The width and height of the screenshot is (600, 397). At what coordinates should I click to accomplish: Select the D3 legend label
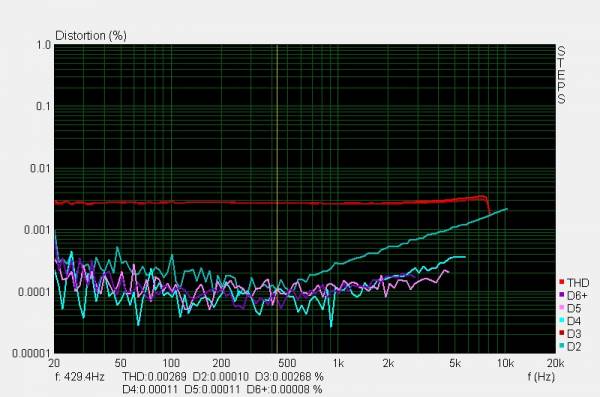click(x=574, y=334)
